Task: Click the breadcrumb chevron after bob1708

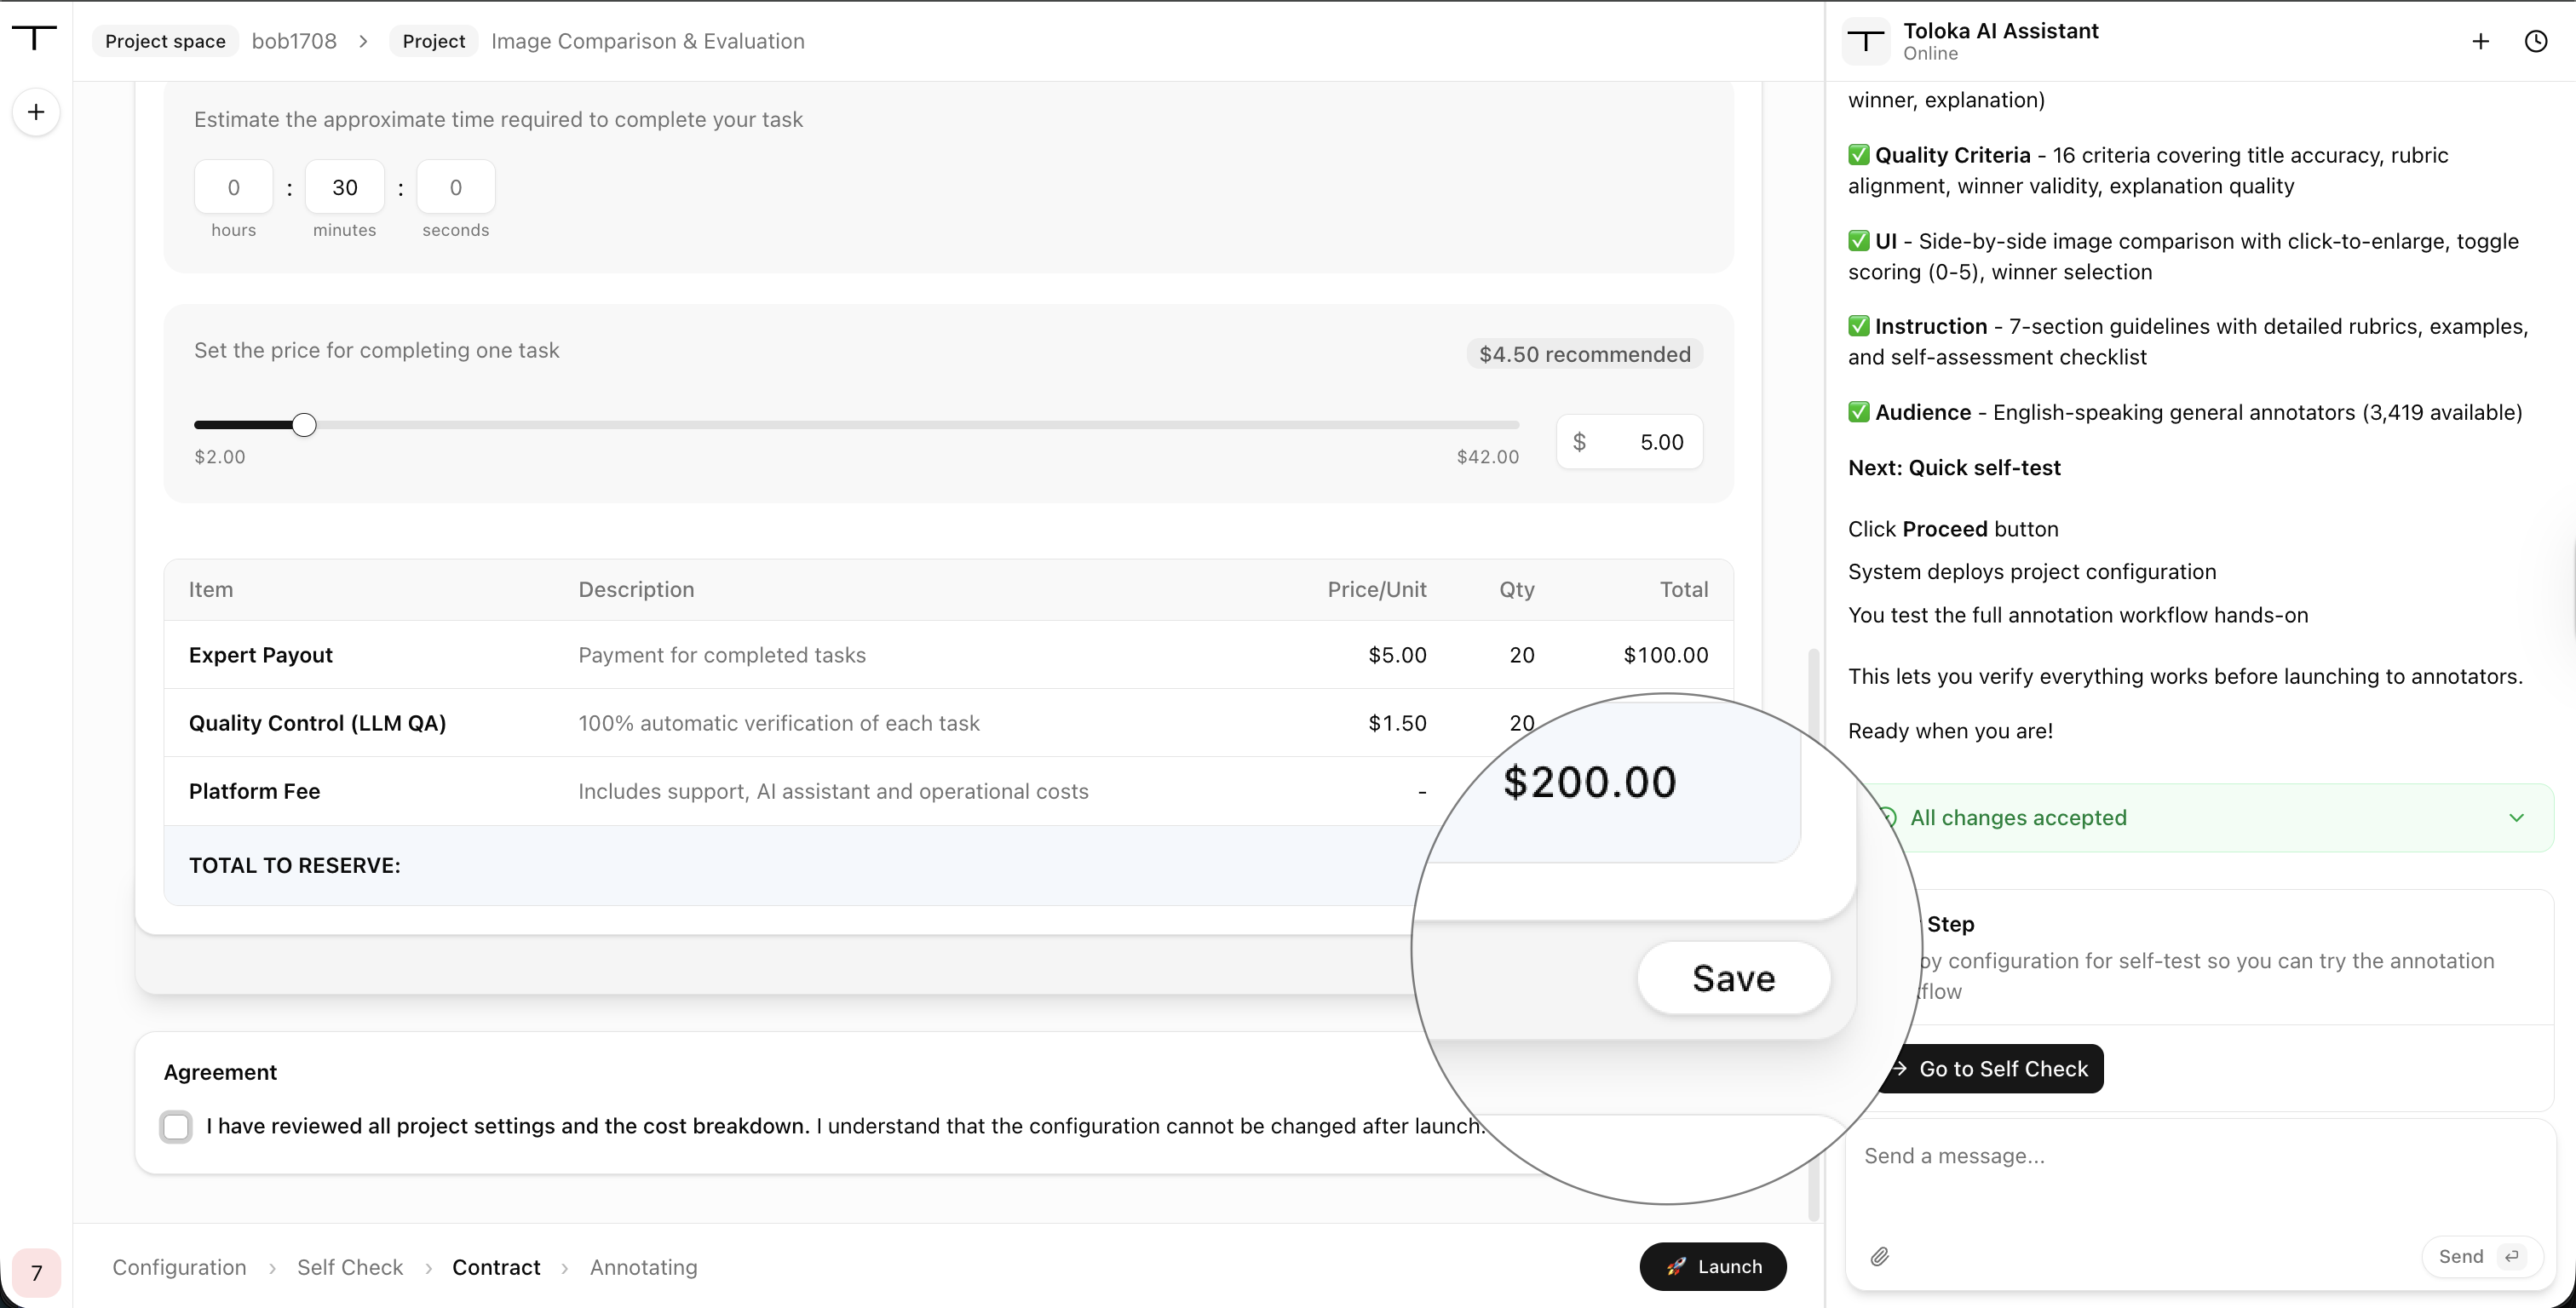Action: (x=363, y=41)
